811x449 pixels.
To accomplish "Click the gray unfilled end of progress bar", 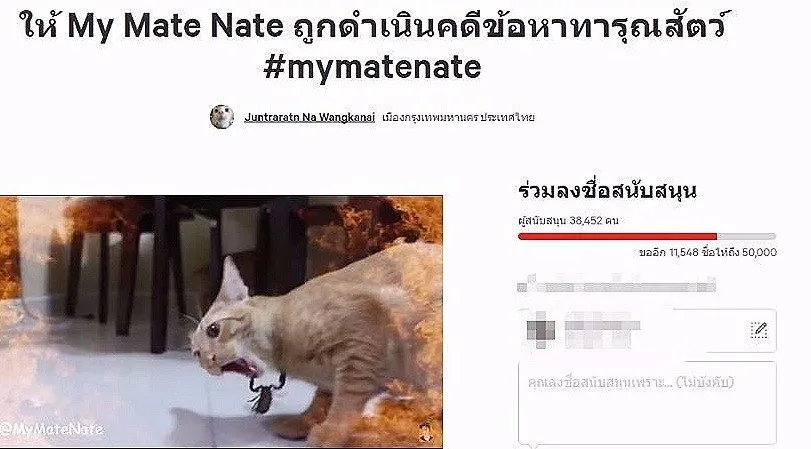I will [x=746, y=236].
